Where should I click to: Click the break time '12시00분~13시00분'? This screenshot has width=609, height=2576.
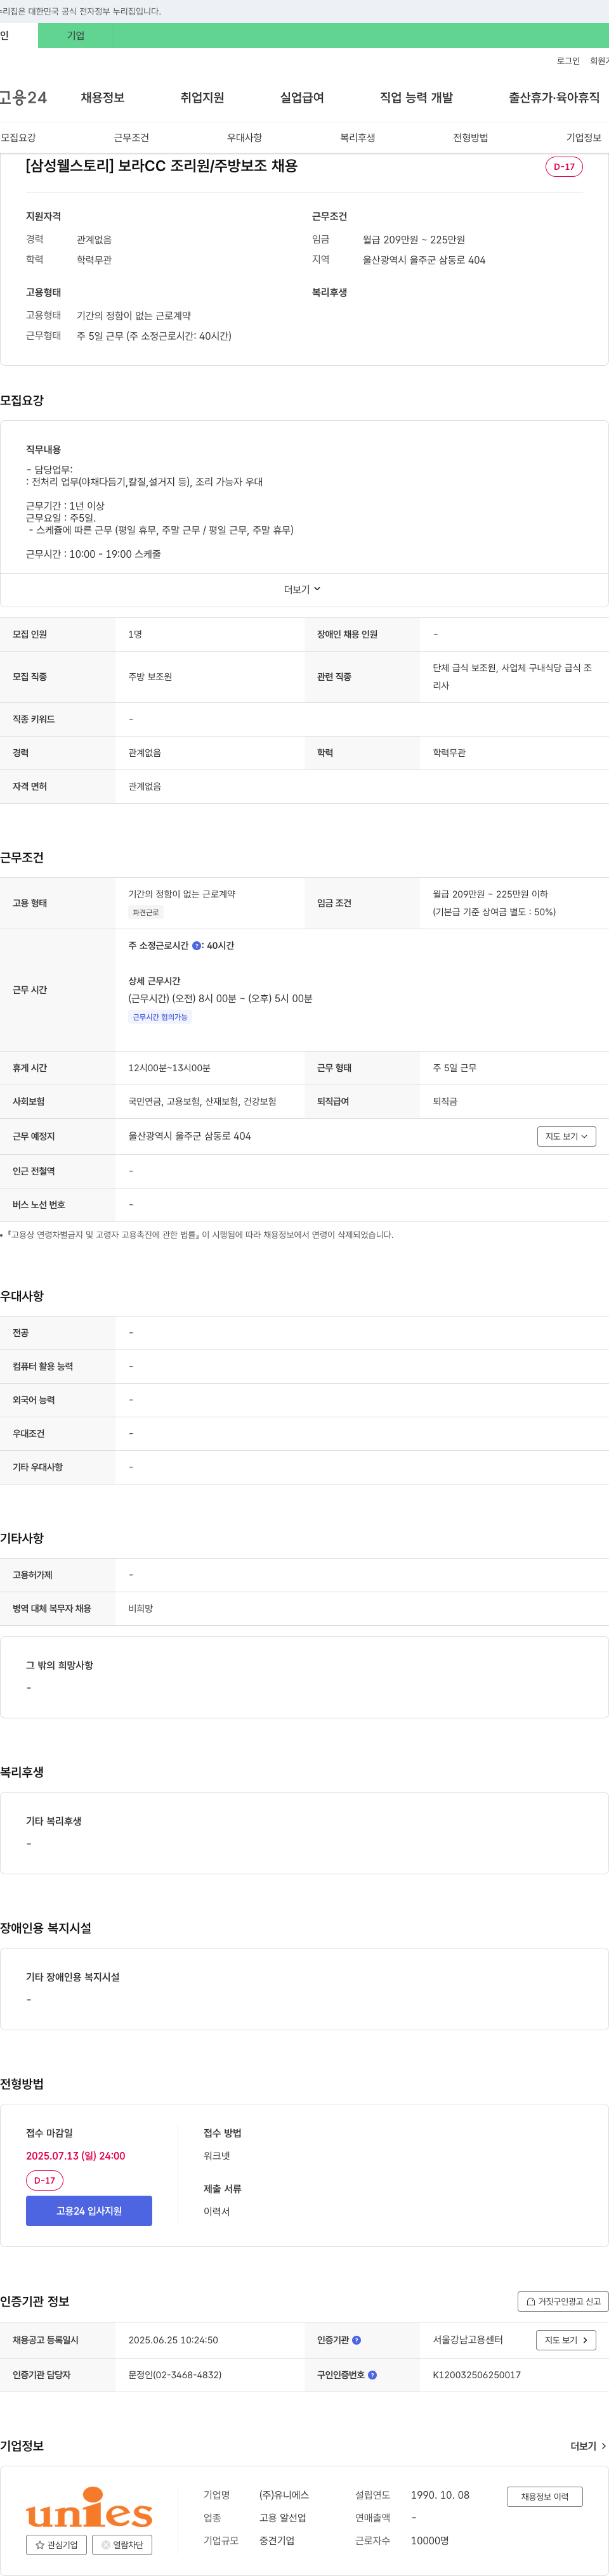pyautogui.click(x=169, y=1068)
